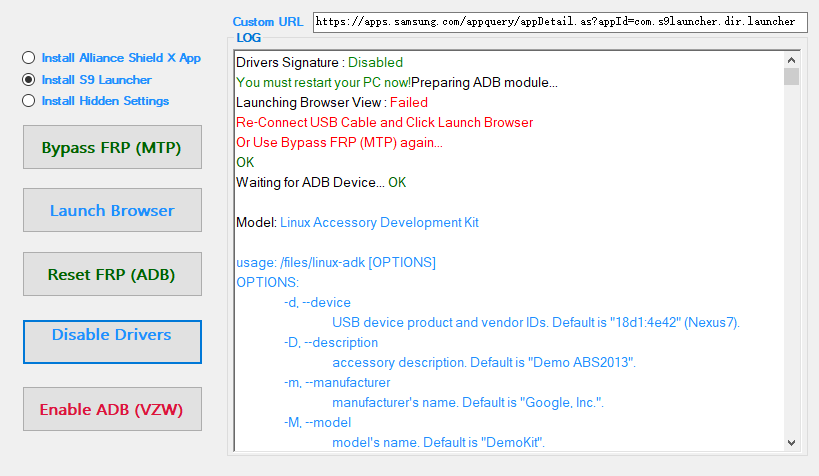
Task: Click 'You must restart your PC now!' text
Action: click(x=323, y=83)
